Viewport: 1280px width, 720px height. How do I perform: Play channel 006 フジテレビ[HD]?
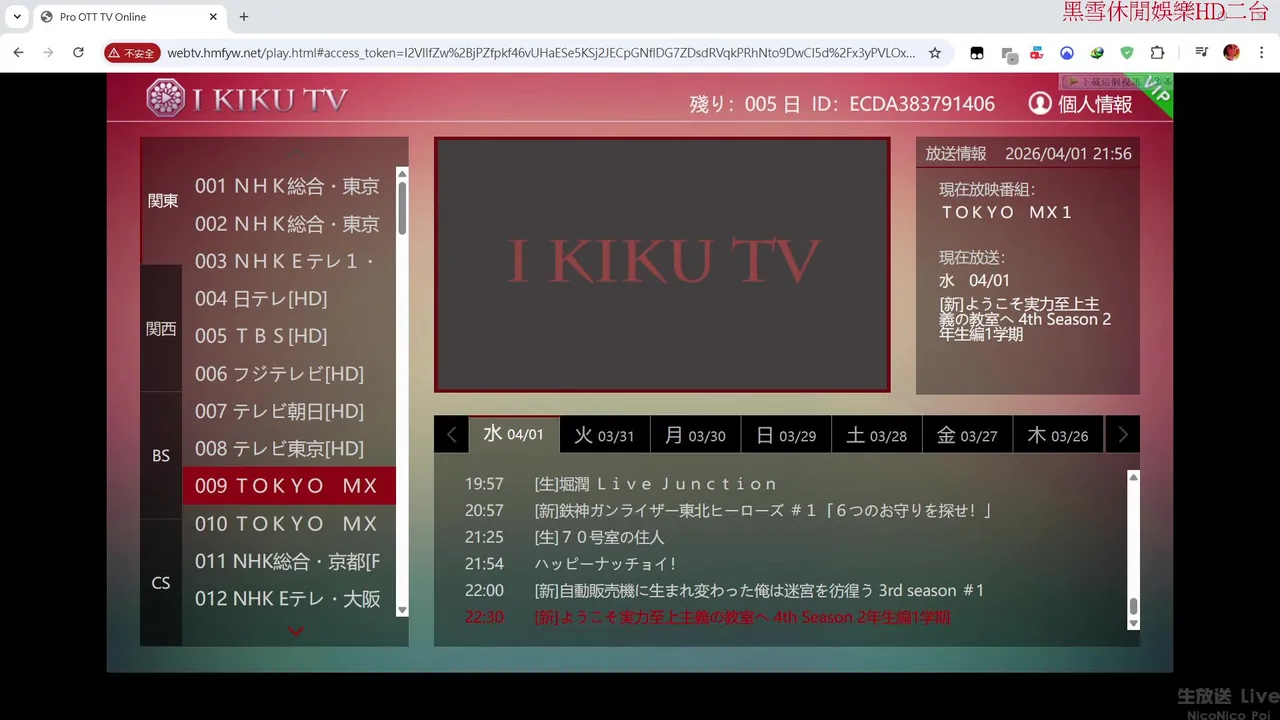(289, 373)
